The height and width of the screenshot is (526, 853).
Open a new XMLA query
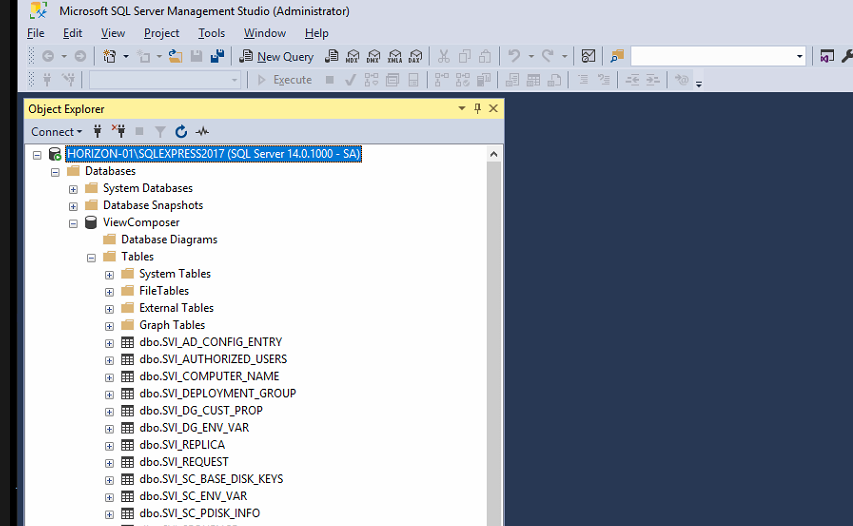tap(395, 56)
